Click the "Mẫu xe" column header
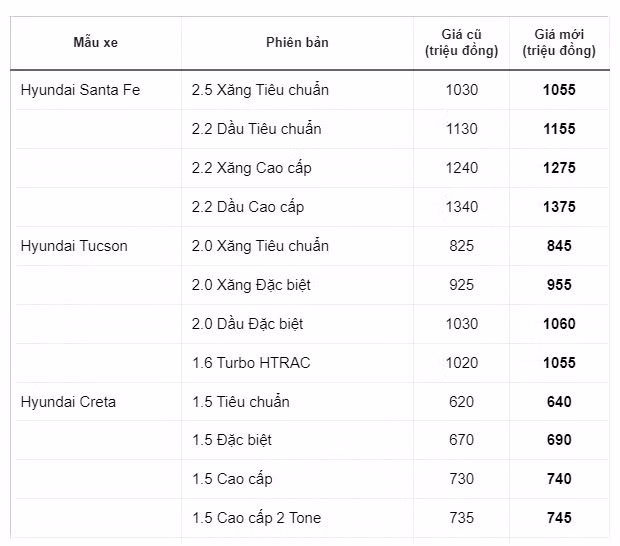The image size is (620, 546). (x=95, y=42)
